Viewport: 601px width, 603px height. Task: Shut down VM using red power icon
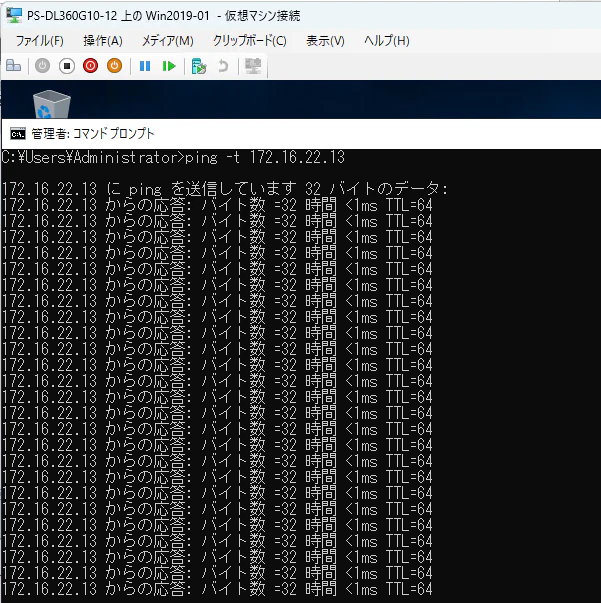pos(90,66)
